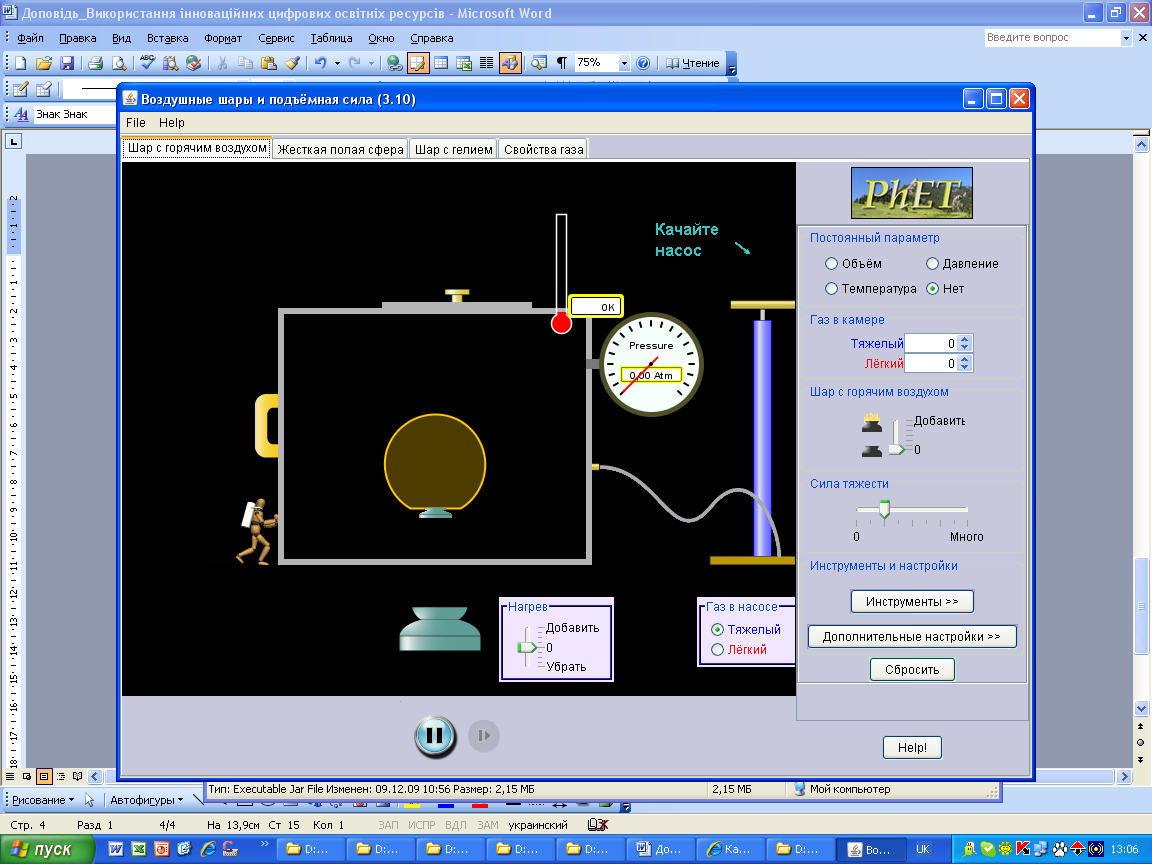Open Excel from quick launch taskbar
This screenshot has width=1152, height=864.
click(x=139, y=849)
